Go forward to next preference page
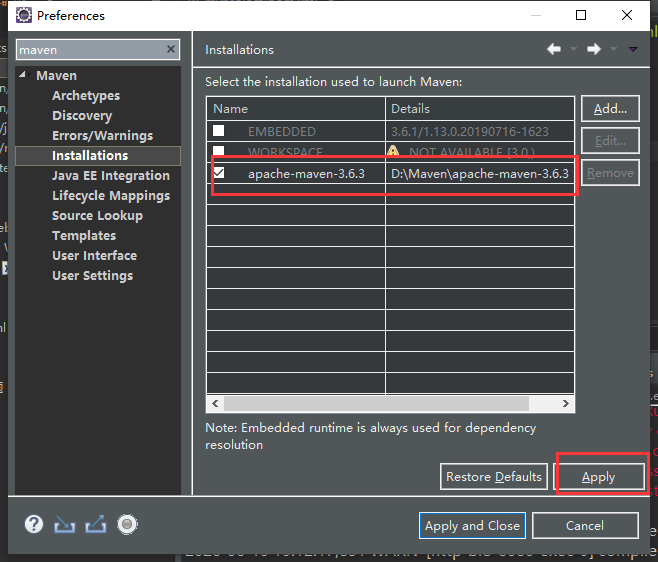Viewport: 658px width, 562px height. 594,49
